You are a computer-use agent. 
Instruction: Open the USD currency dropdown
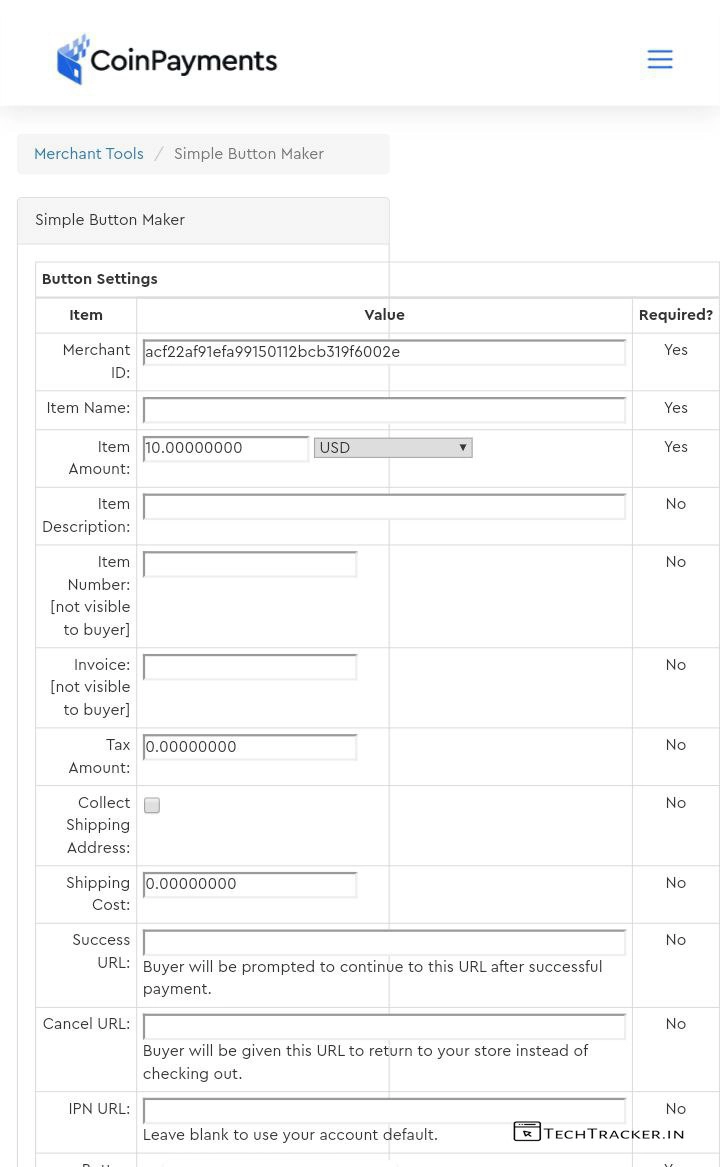coord(393,448)
